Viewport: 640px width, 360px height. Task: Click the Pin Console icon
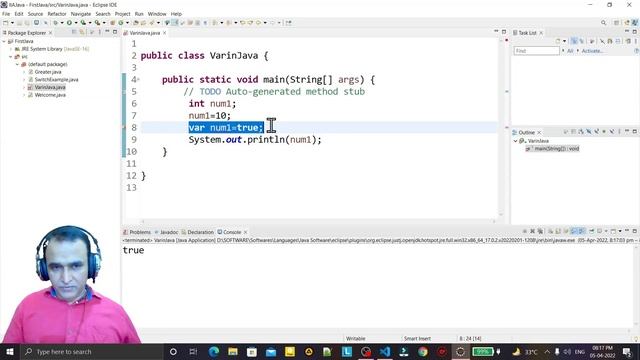coord(592,231)
